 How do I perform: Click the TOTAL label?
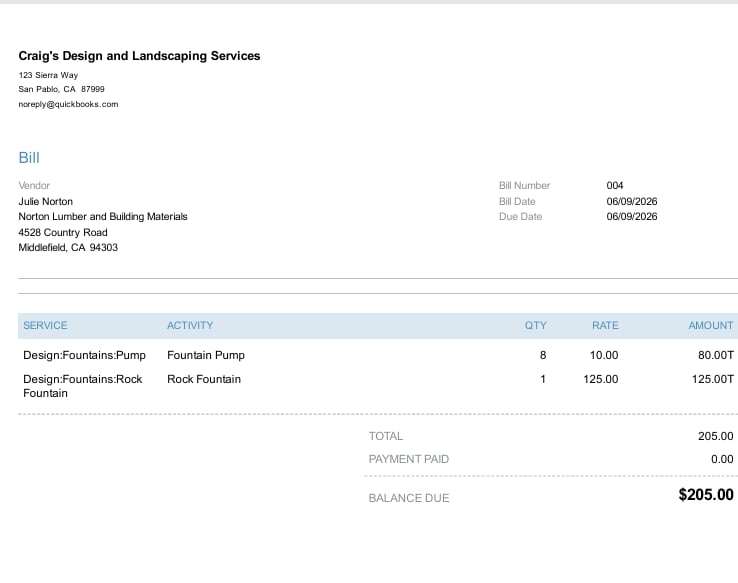tap(386, 436)
